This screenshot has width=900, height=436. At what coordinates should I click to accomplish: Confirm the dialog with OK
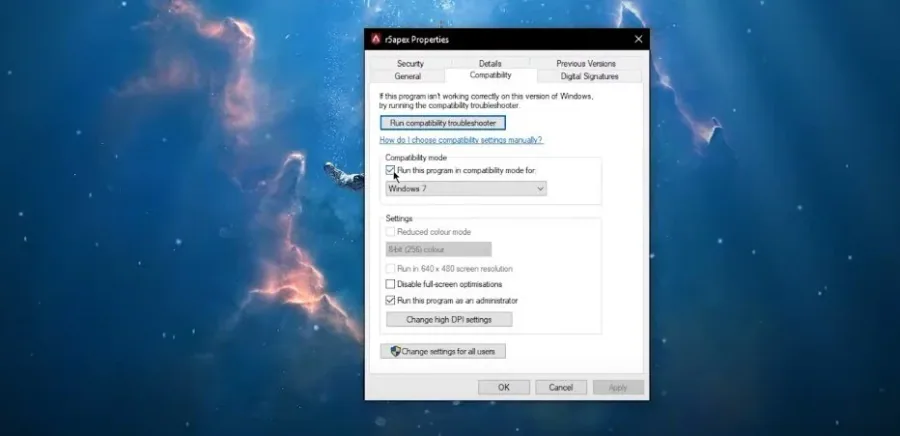(504, 387)
